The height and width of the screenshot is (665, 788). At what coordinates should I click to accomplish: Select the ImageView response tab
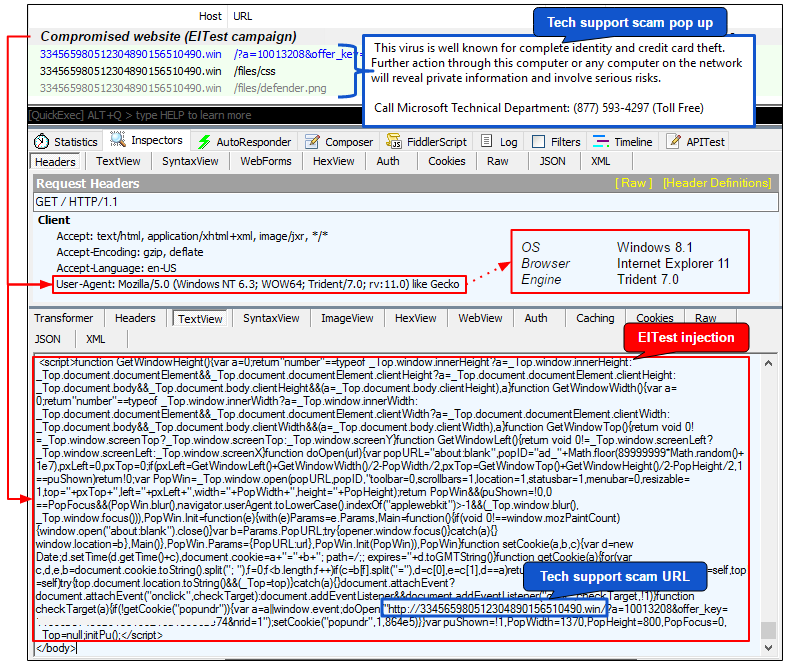tap(345, 318)
